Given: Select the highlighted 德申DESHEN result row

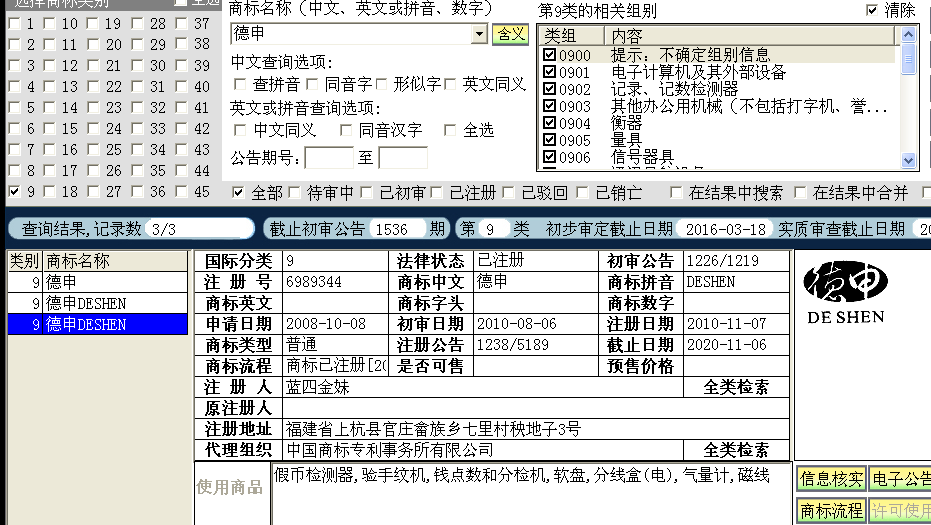Looking at the screenshot, I should click(97, 324).
